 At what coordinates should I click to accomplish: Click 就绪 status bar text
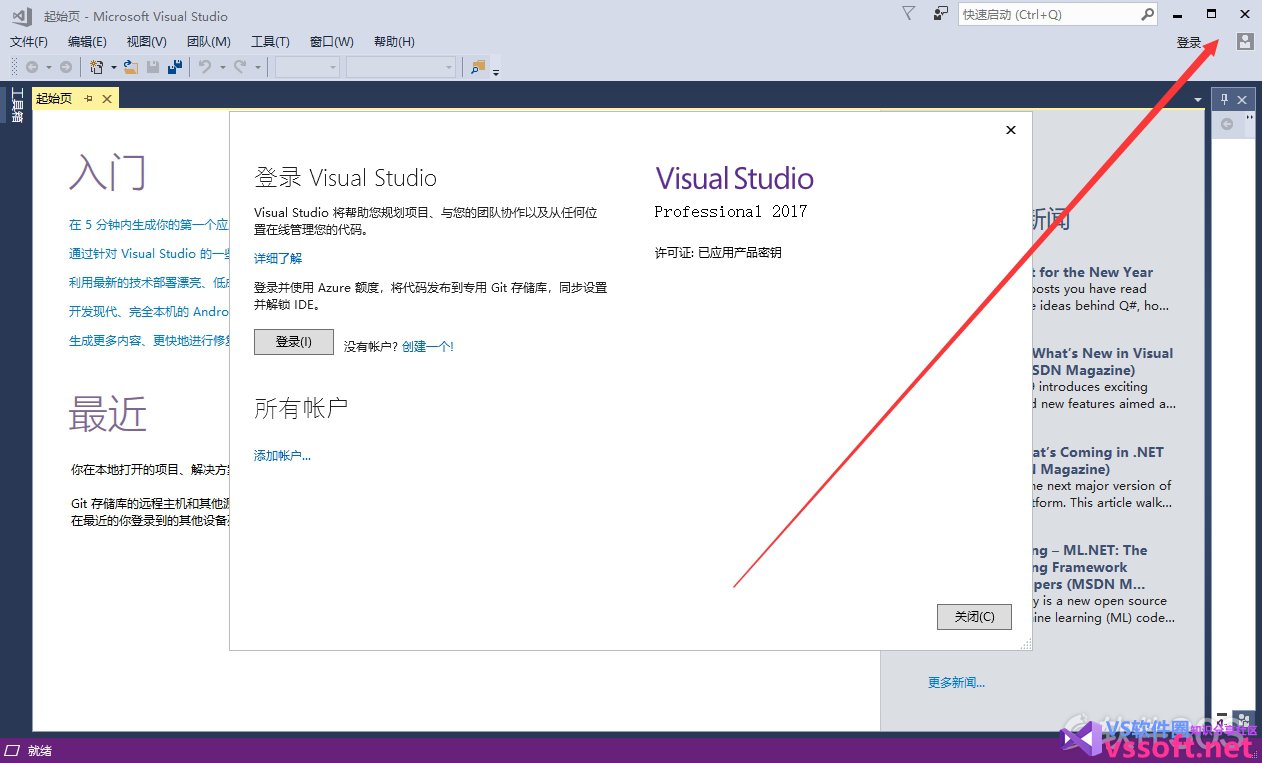coord(40,751)
